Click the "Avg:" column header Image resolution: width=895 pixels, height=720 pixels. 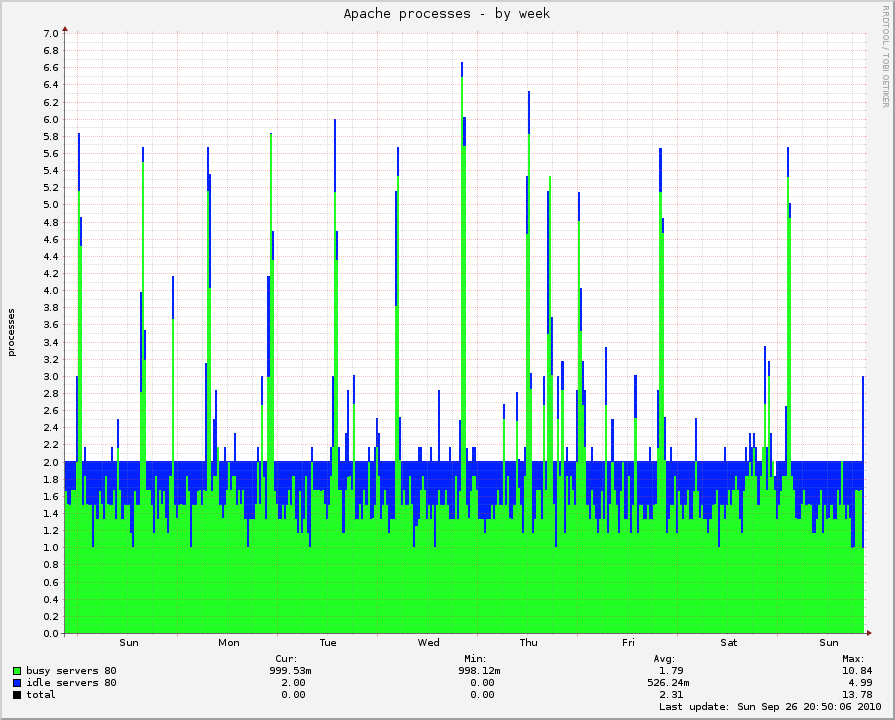tap(664, 659)
